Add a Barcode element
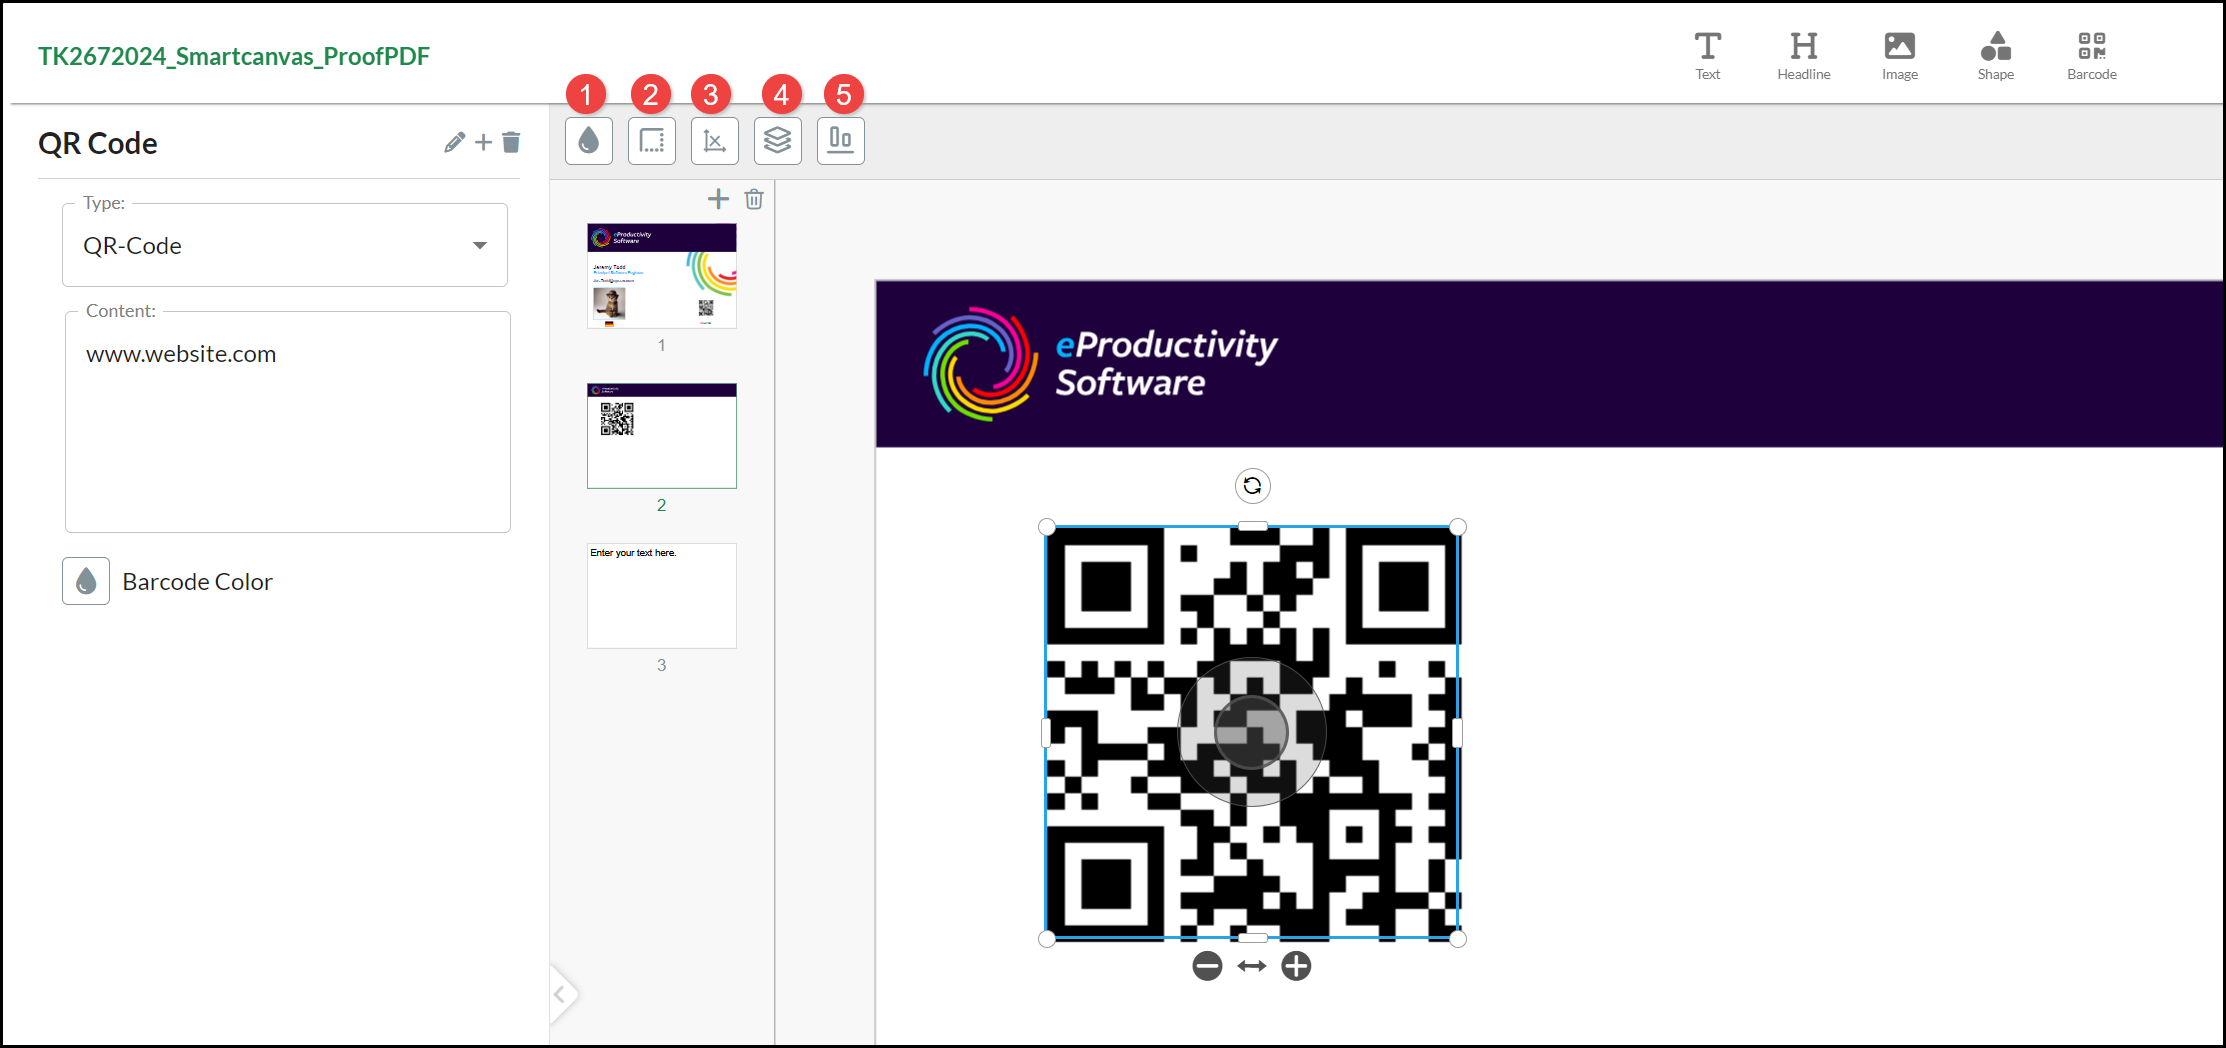The height and width of the screenshot is (1048, 2226). (x=2091, y=56)
